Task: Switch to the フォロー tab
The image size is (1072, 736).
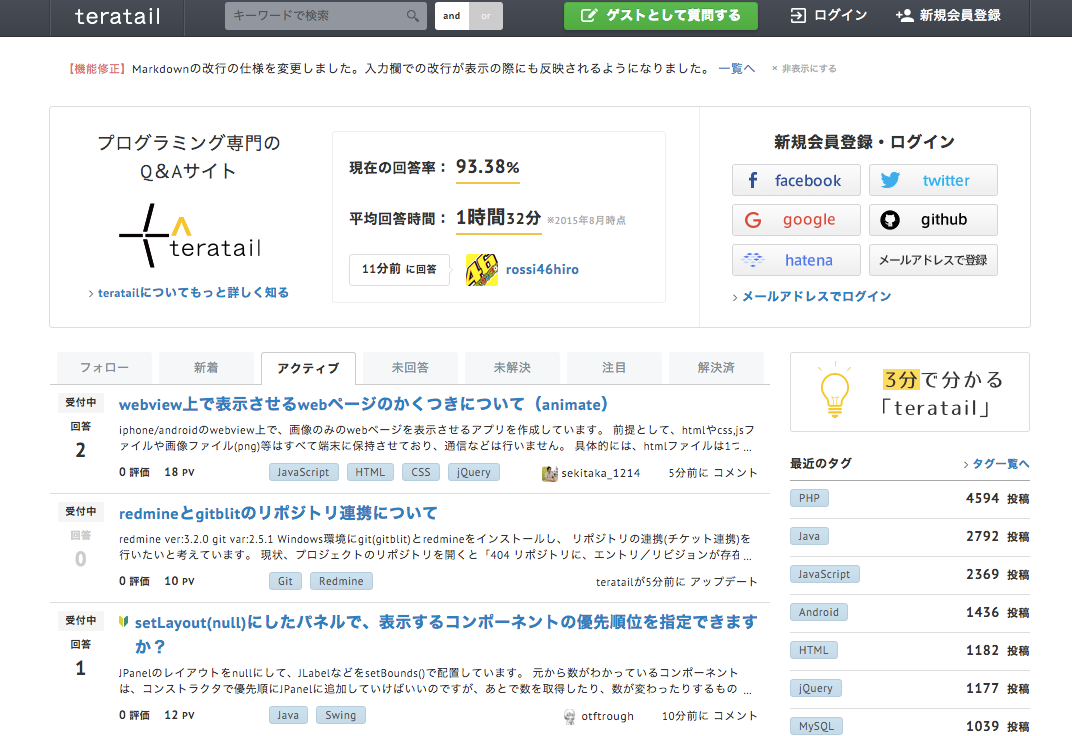Action: coord(104,368)
